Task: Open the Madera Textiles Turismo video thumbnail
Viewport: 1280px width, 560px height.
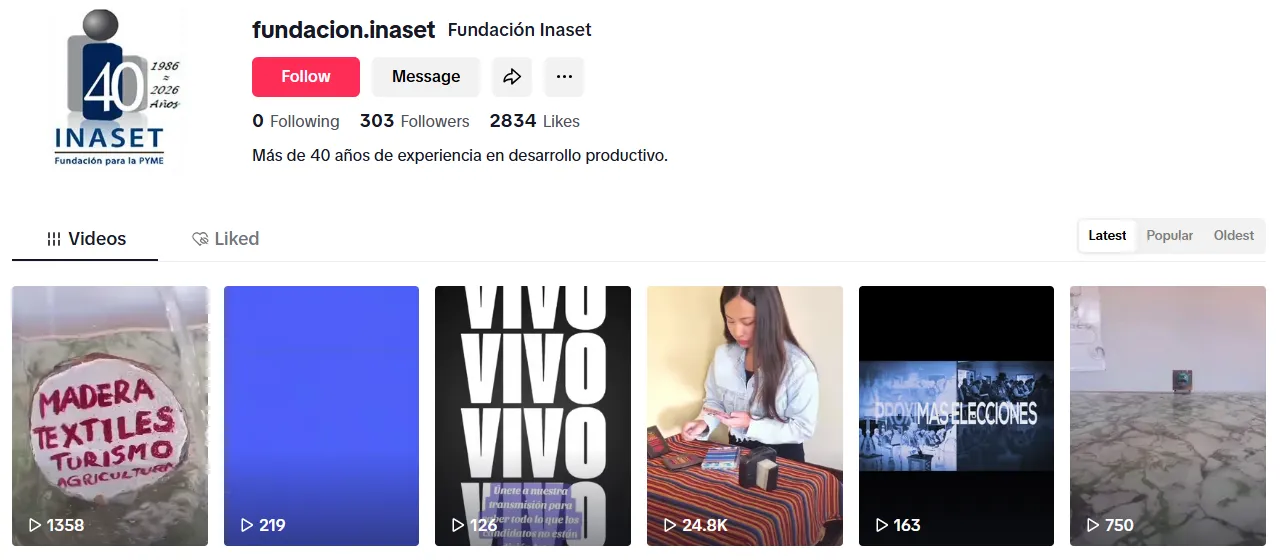Action: pos(110,416)
